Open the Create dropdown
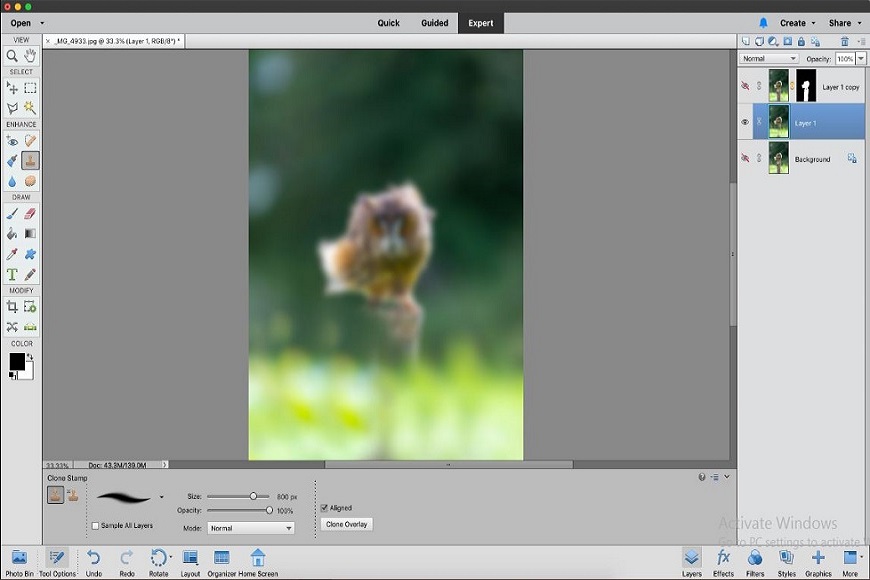Screen dimensions: 870x580 [798, 23]
